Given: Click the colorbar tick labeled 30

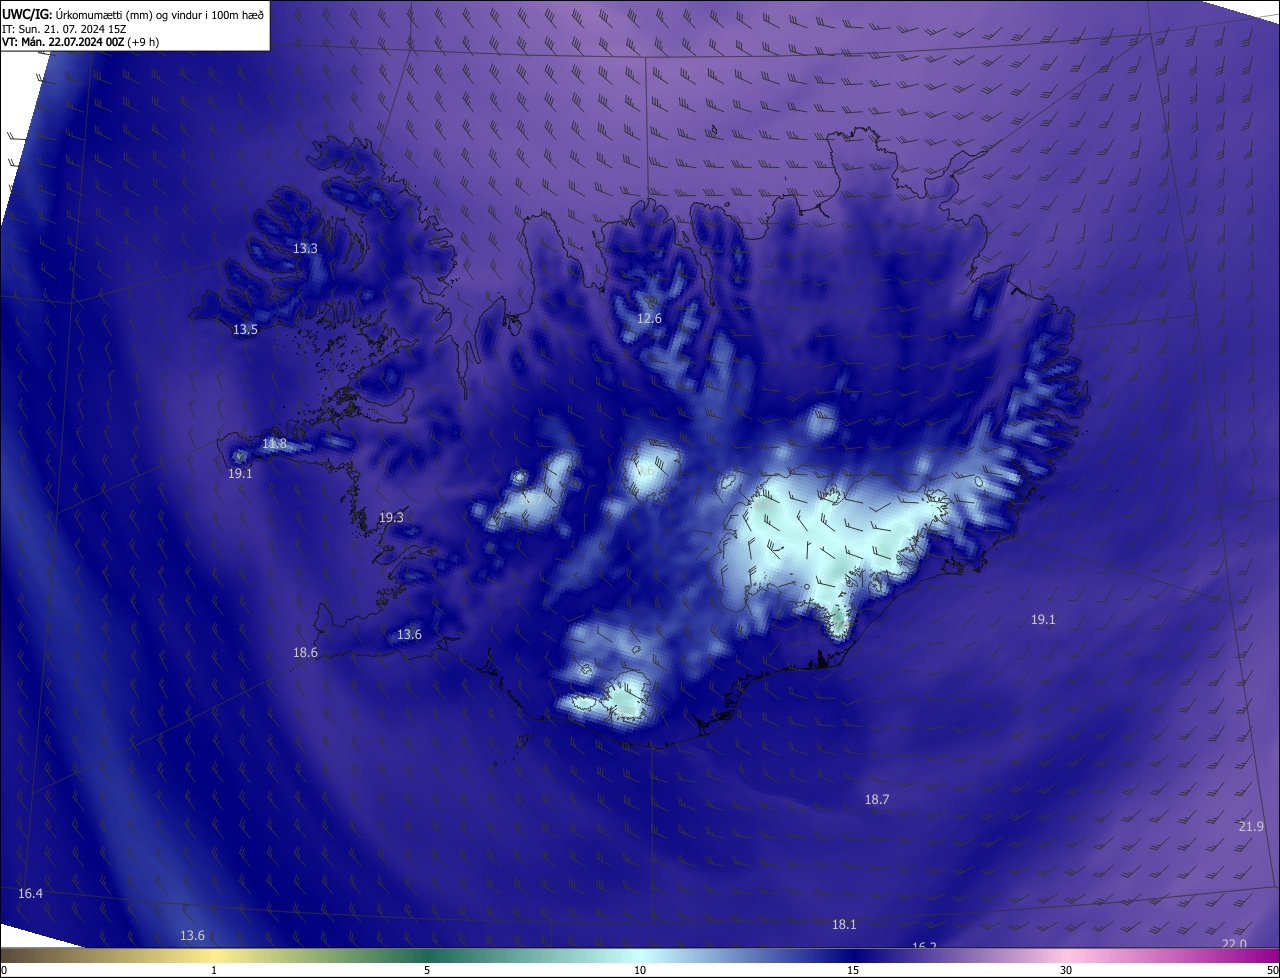Looking at the screenshot, I should click(x=1066, y=970).
